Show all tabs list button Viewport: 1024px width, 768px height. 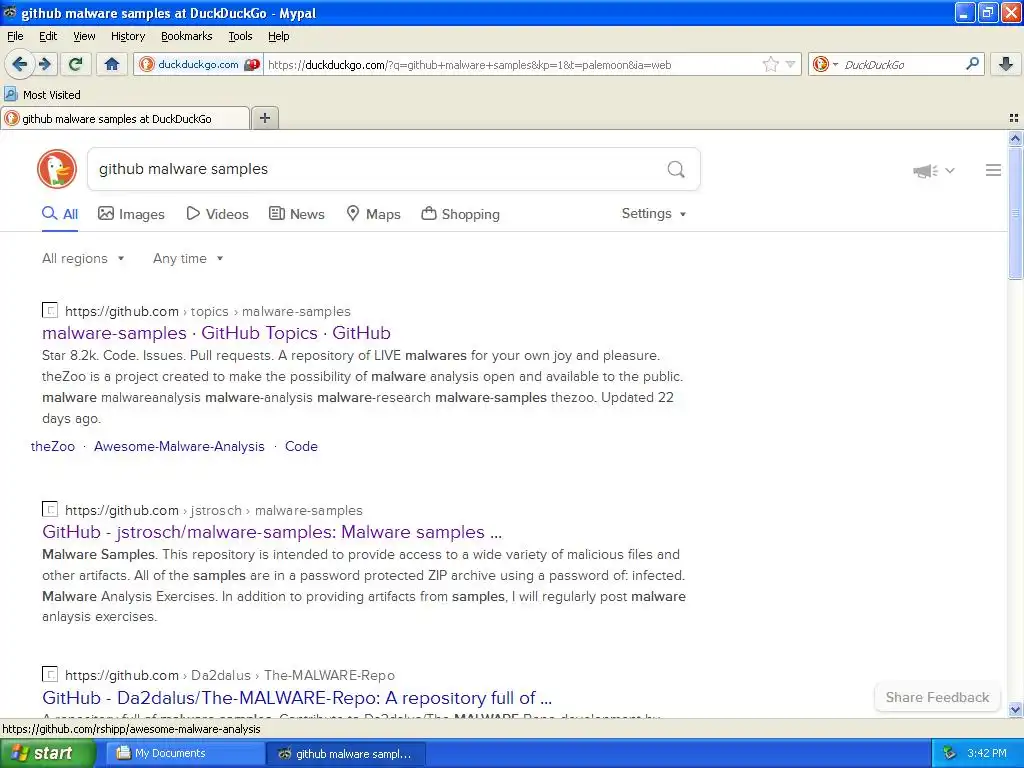(x=1014, y=118)
